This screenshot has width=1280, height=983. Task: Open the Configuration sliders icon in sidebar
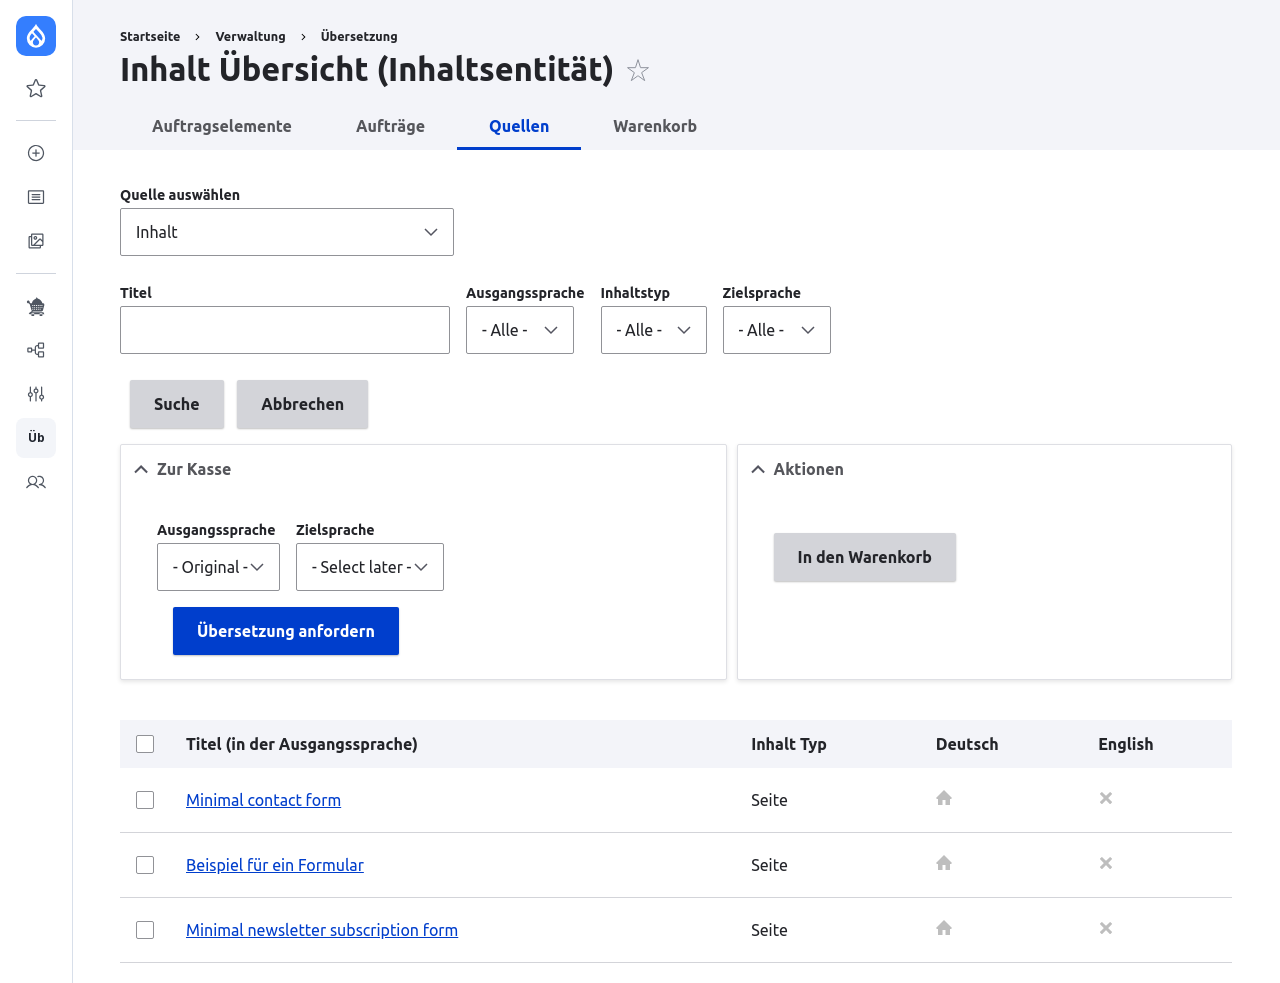click(36, 394)
